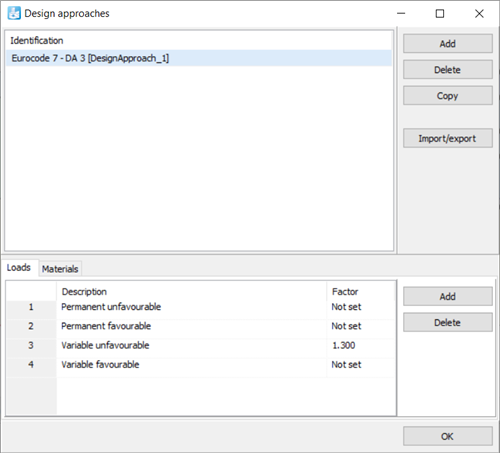The width and height of the screenshot is (500, 453).
Task: Edit the factor for Variable favourable
Action: point(361,365)
